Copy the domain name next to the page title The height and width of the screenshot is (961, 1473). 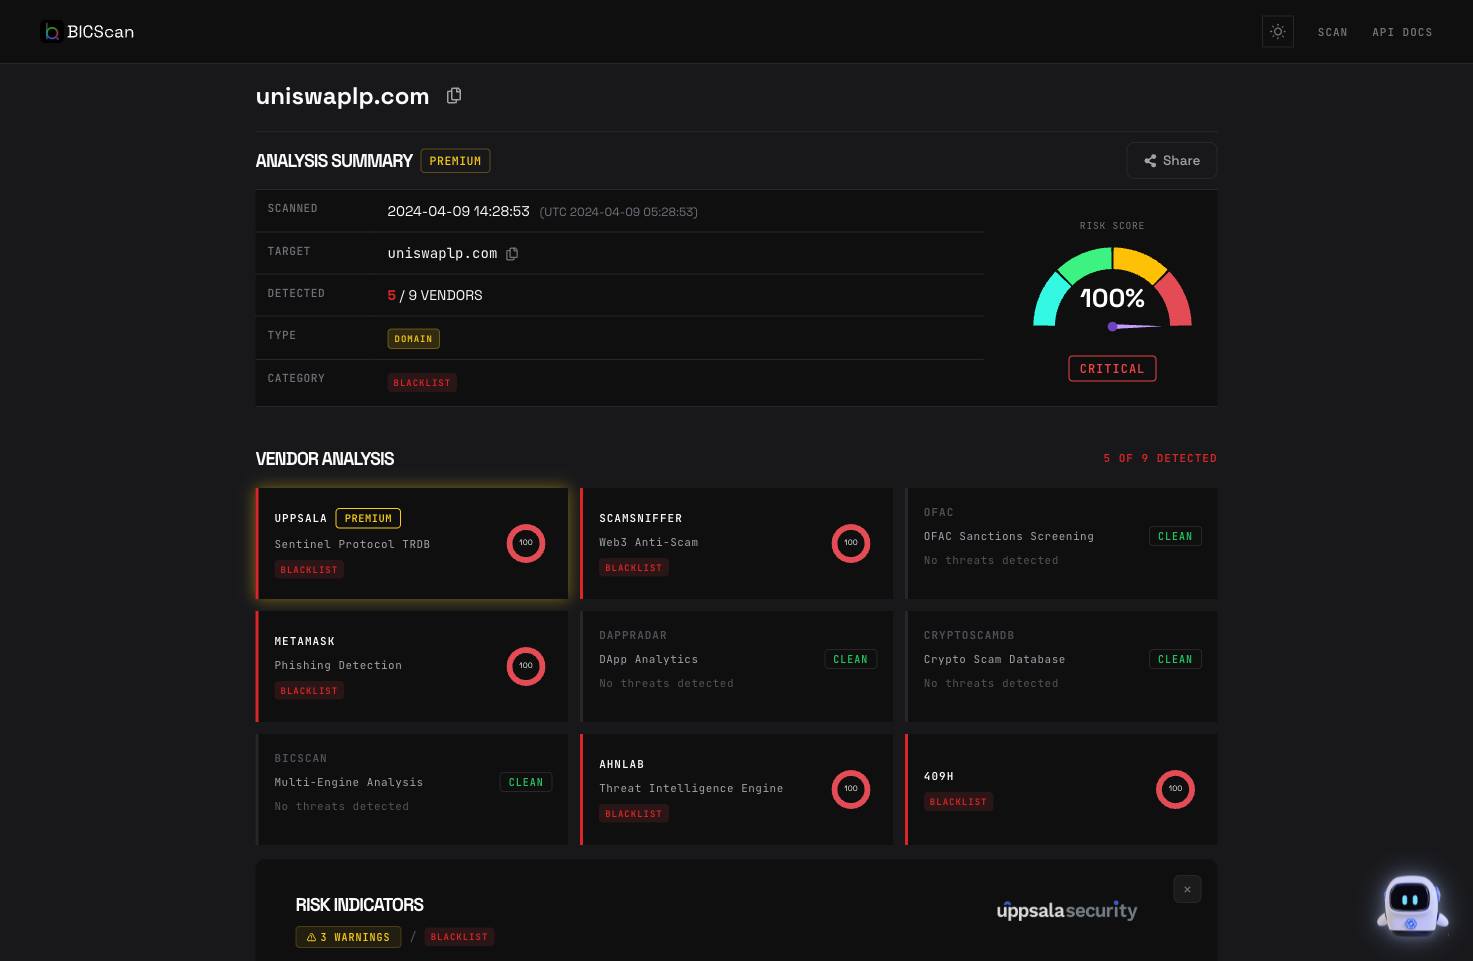[x=454, y=96]
